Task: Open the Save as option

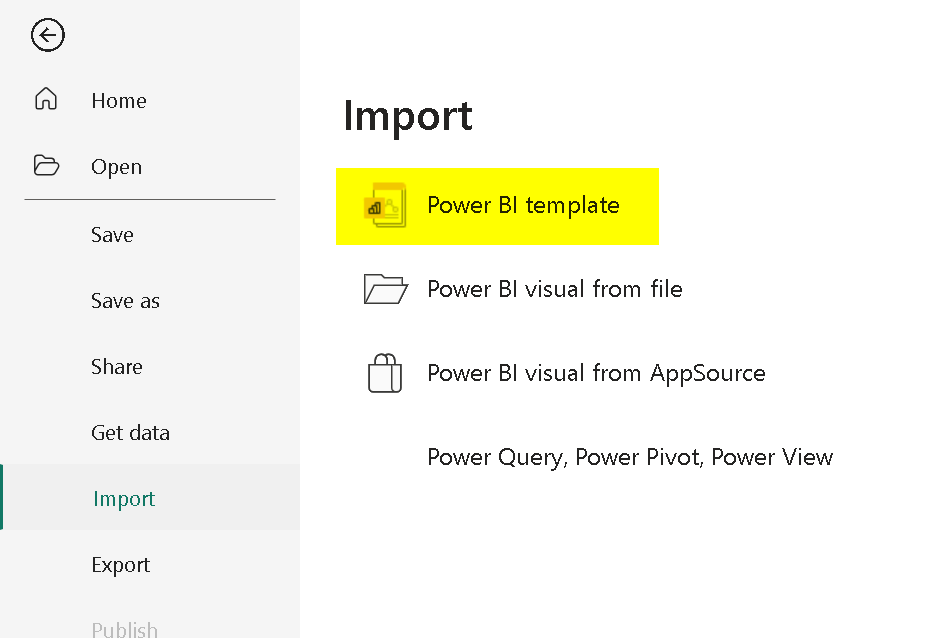Action: pos(125,301)
